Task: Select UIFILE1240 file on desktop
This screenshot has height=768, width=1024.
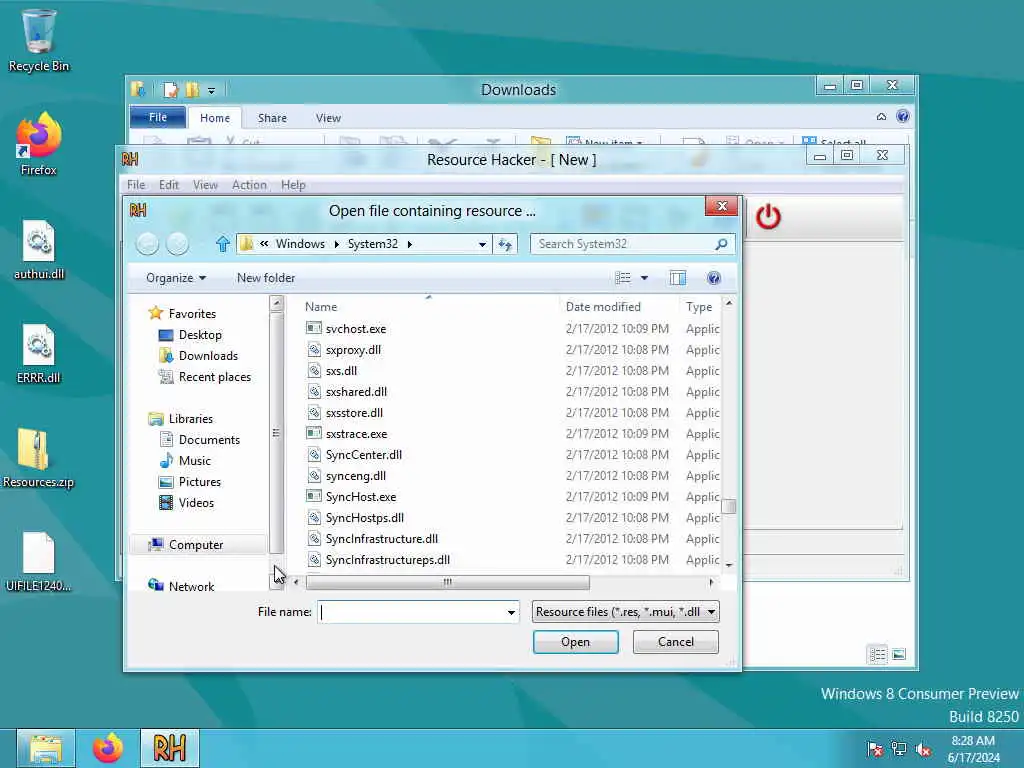Action: tap(39, 562)
